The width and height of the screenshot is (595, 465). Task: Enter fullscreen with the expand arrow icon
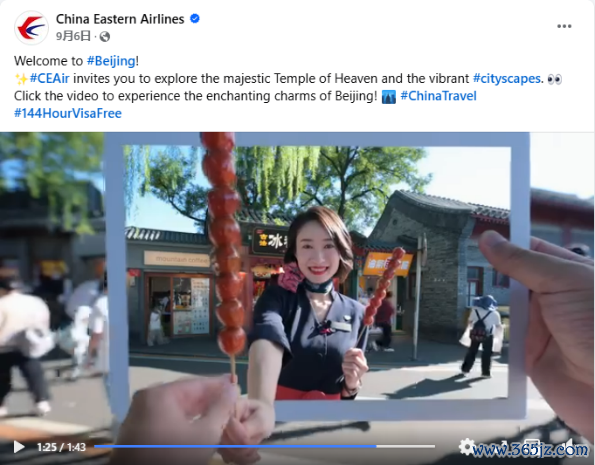506,445
